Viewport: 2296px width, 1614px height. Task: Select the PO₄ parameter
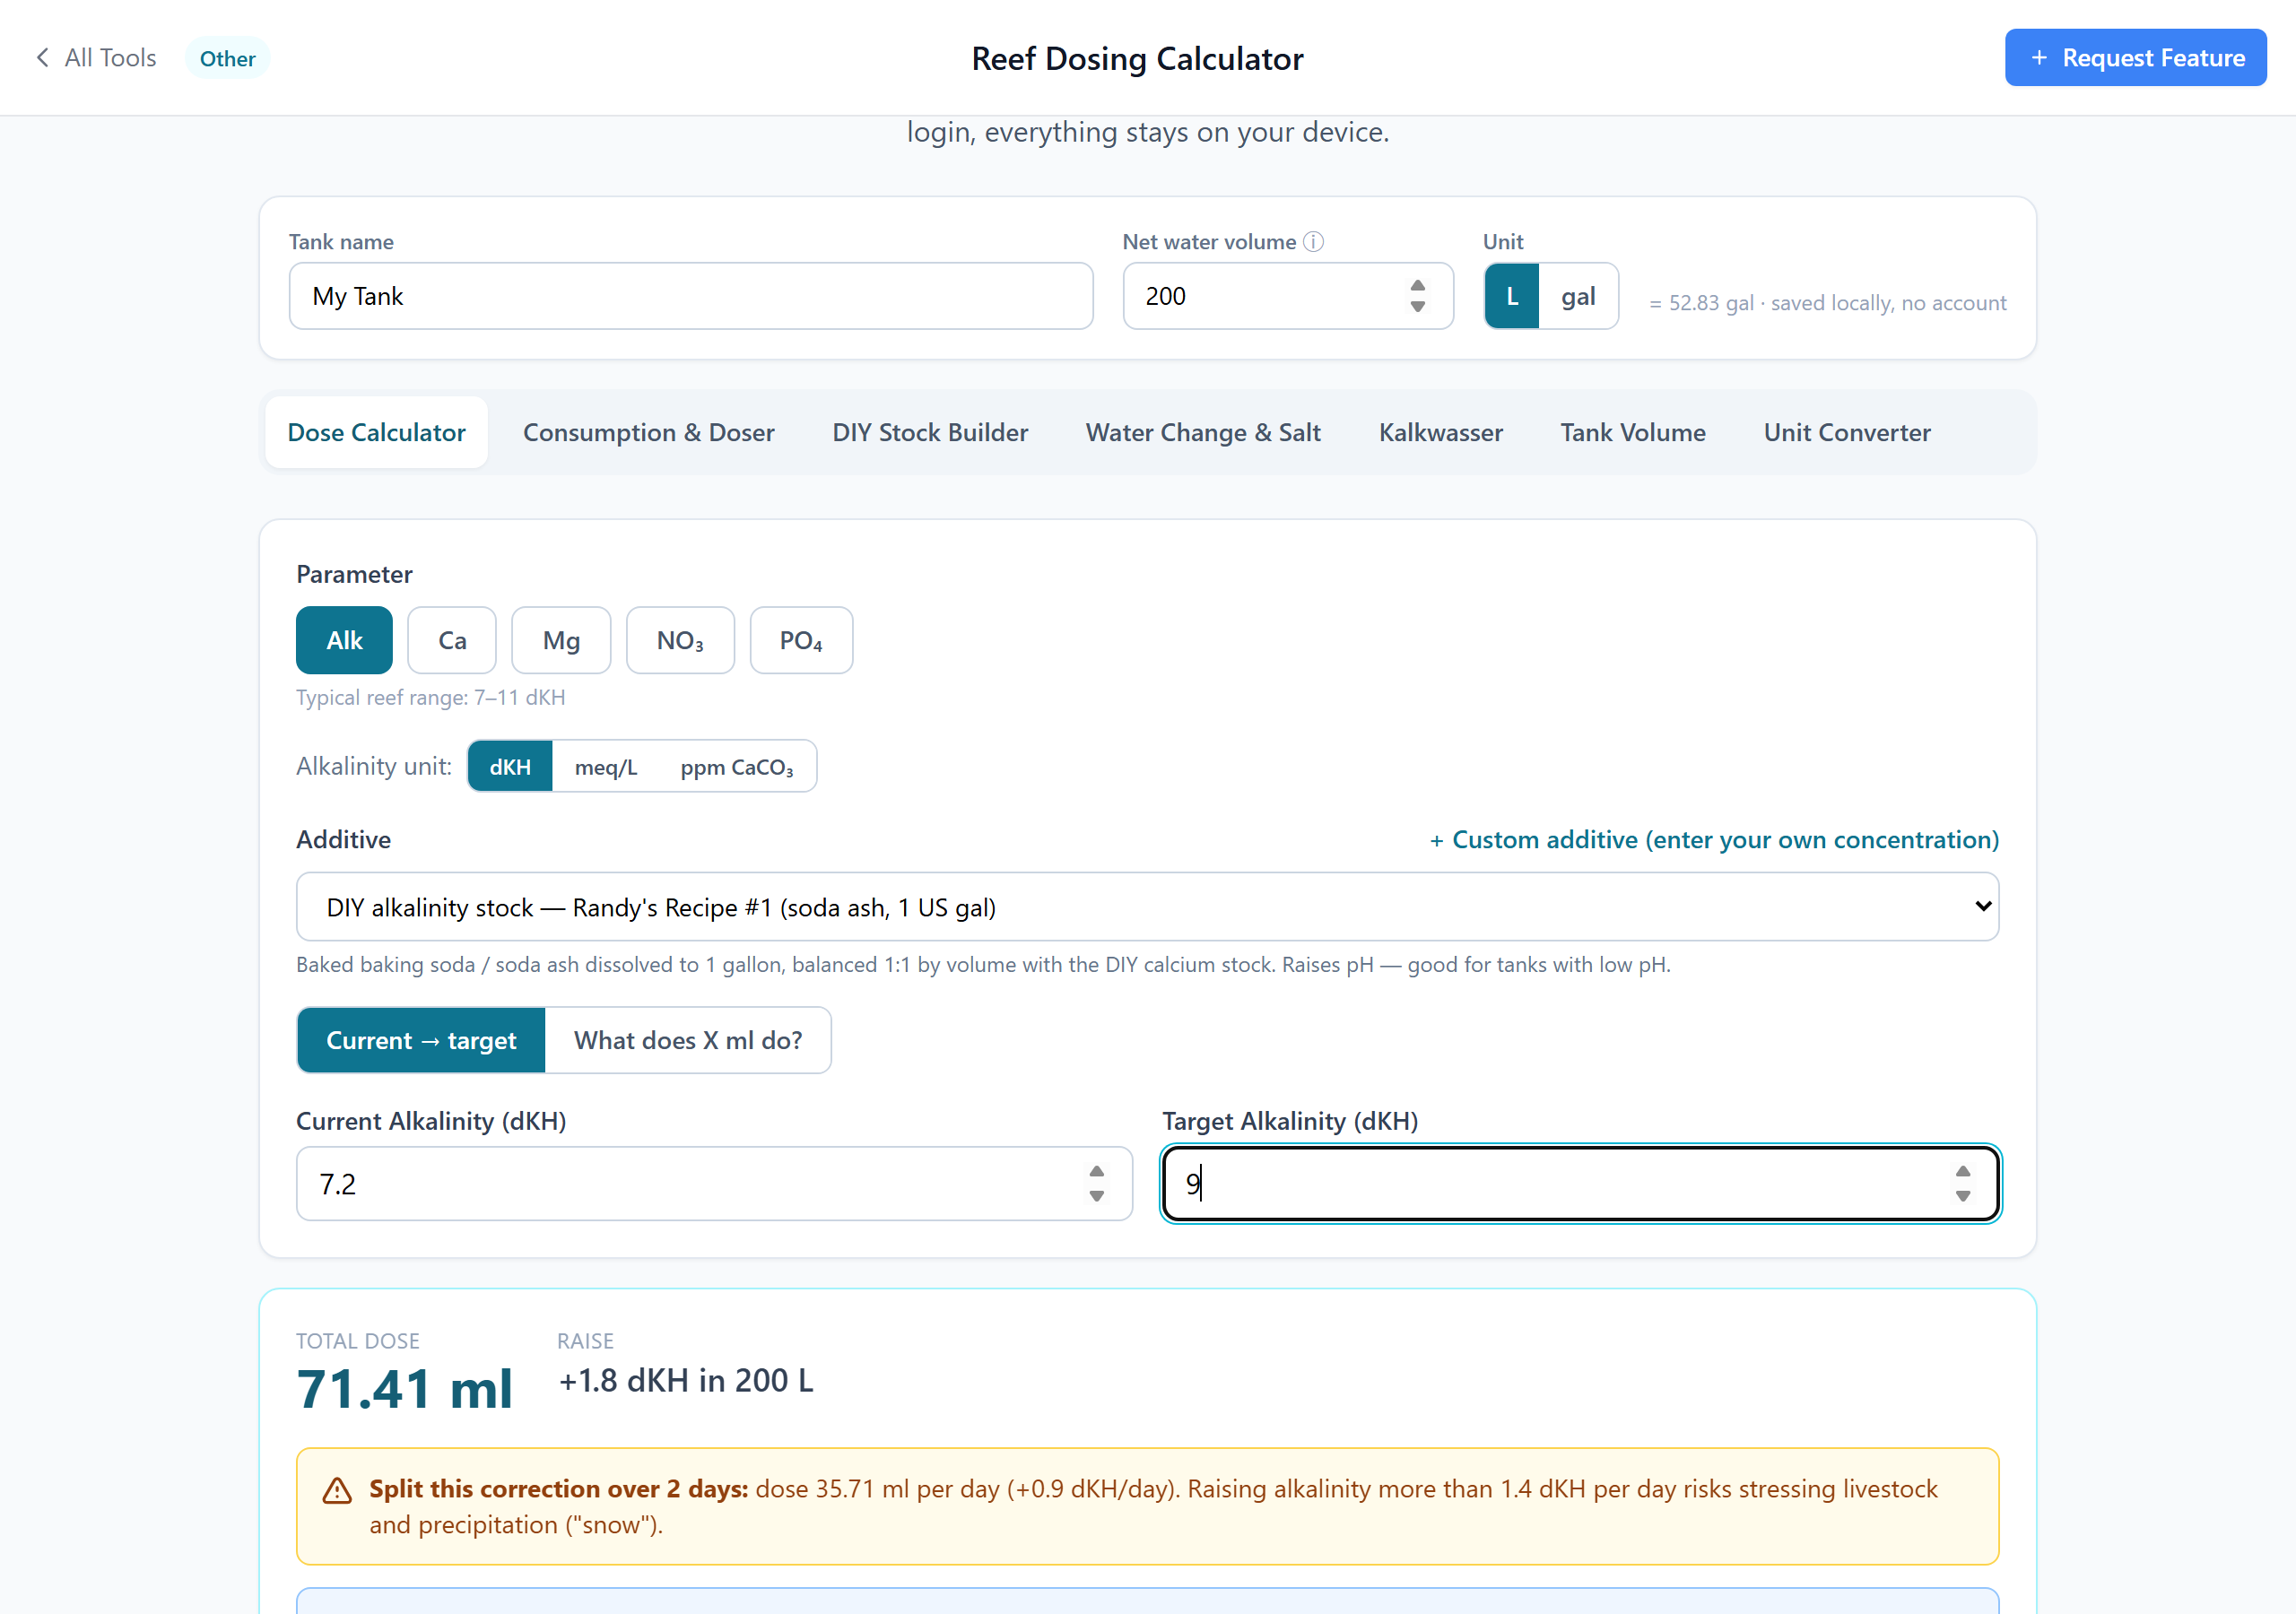point(801,640)
